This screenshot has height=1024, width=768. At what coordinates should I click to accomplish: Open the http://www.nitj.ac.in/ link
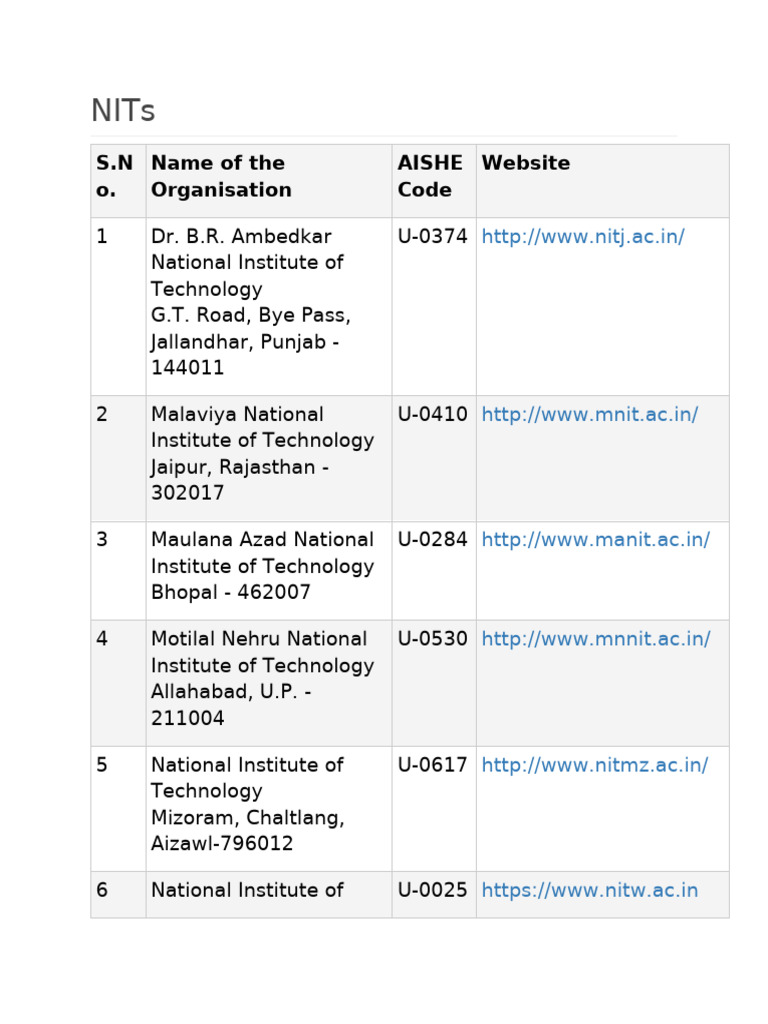click(x=583, y=237)
